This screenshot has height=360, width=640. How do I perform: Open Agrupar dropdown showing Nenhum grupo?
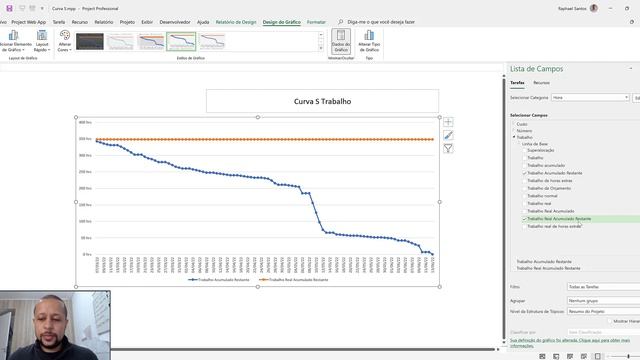[x=603, y=300]
